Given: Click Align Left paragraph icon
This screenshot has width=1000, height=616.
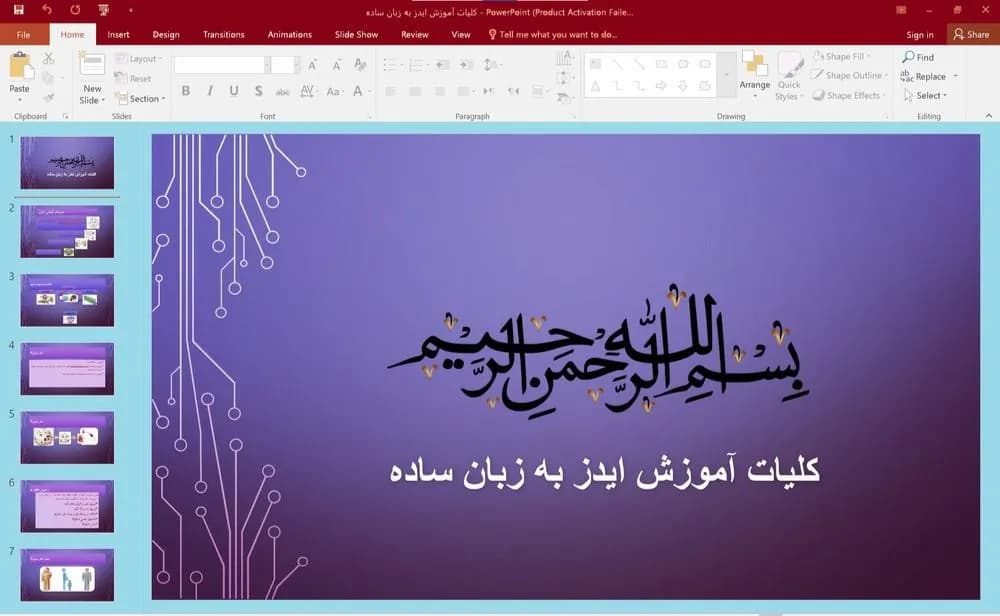Looking at the screenshot, I should [391, 91].
